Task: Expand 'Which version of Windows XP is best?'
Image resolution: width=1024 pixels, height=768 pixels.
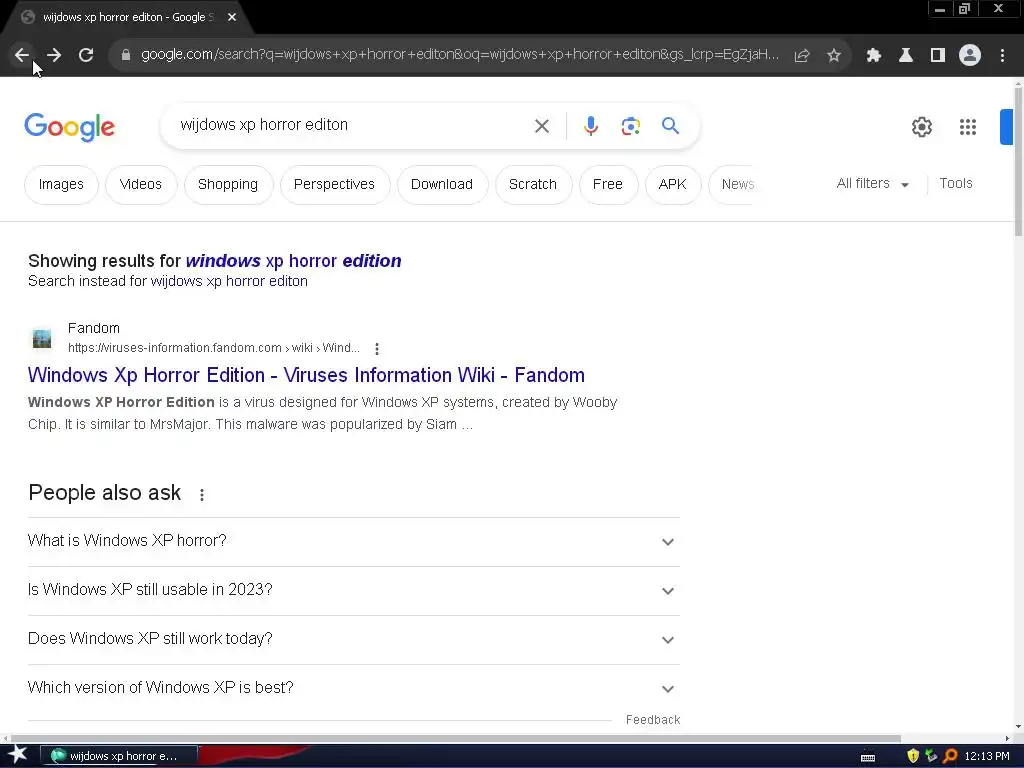Action: point(353,688)
